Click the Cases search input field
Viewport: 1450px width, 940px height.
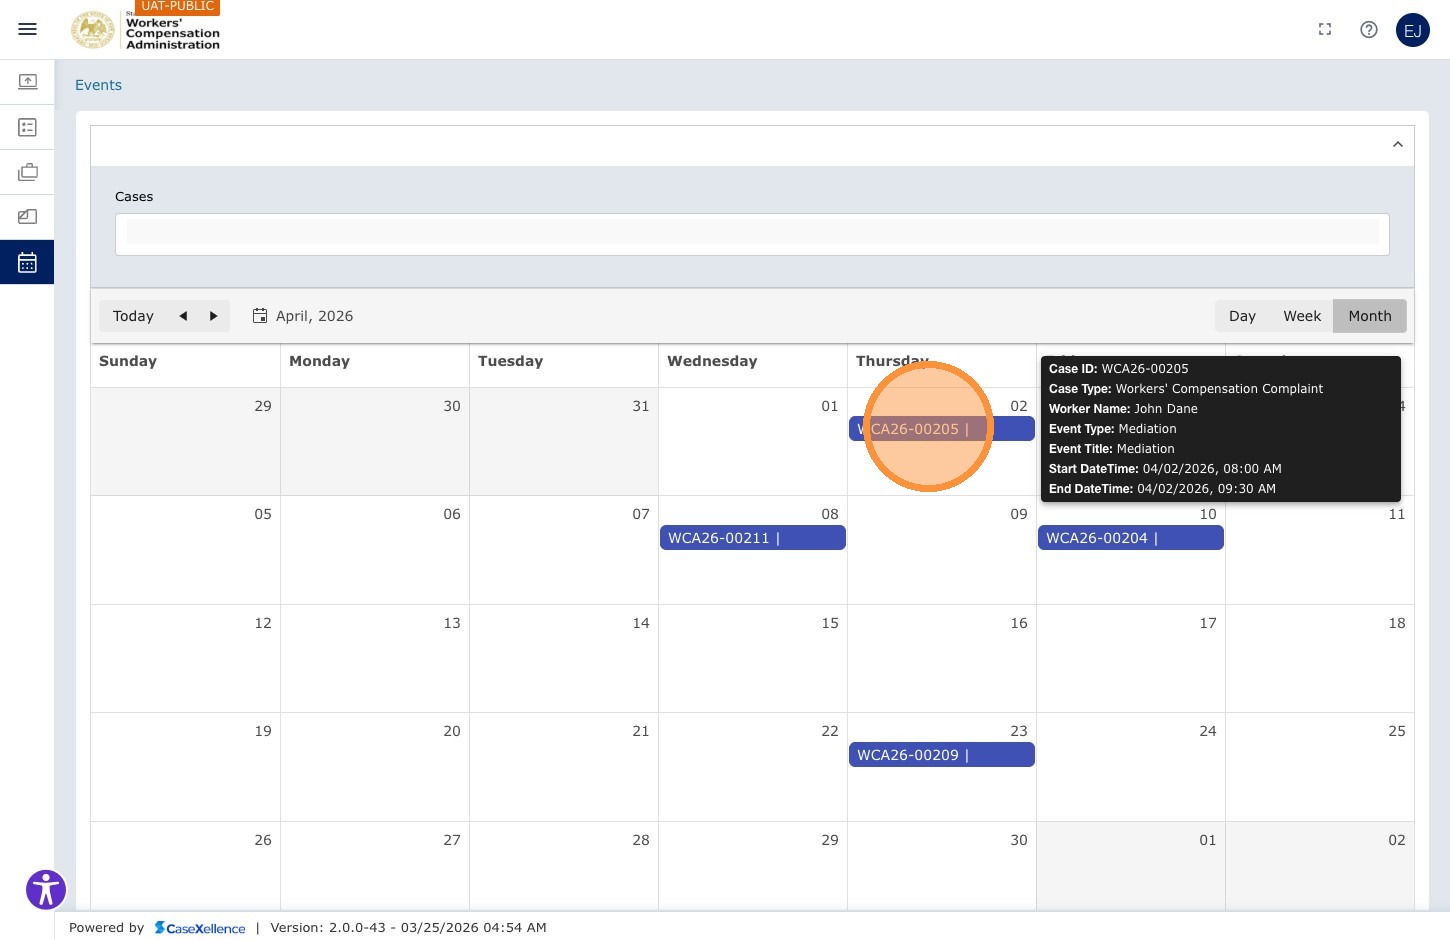[752, 234]
